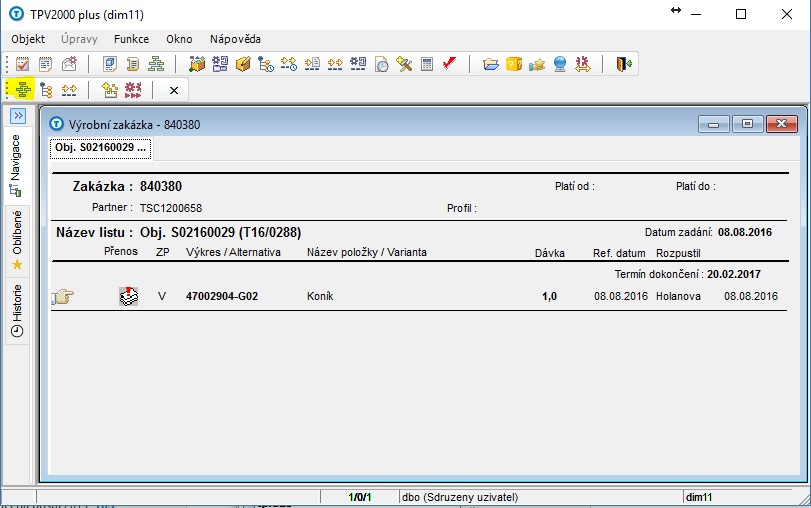The image size is (811, 508).
Task: Click the box with colored shapes icon
Action: tap(197, 64)
